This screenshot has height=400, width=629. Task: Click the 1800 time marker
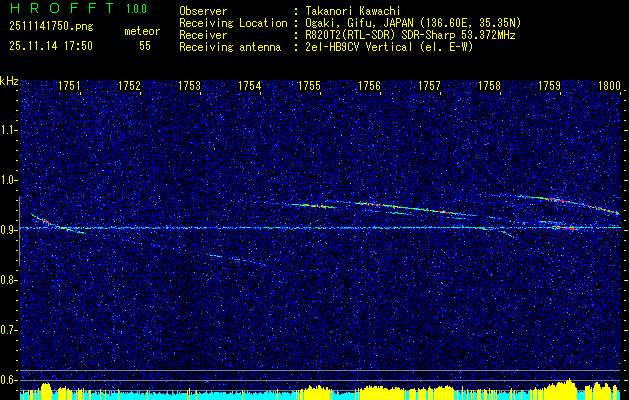click(x=609, y=86)
